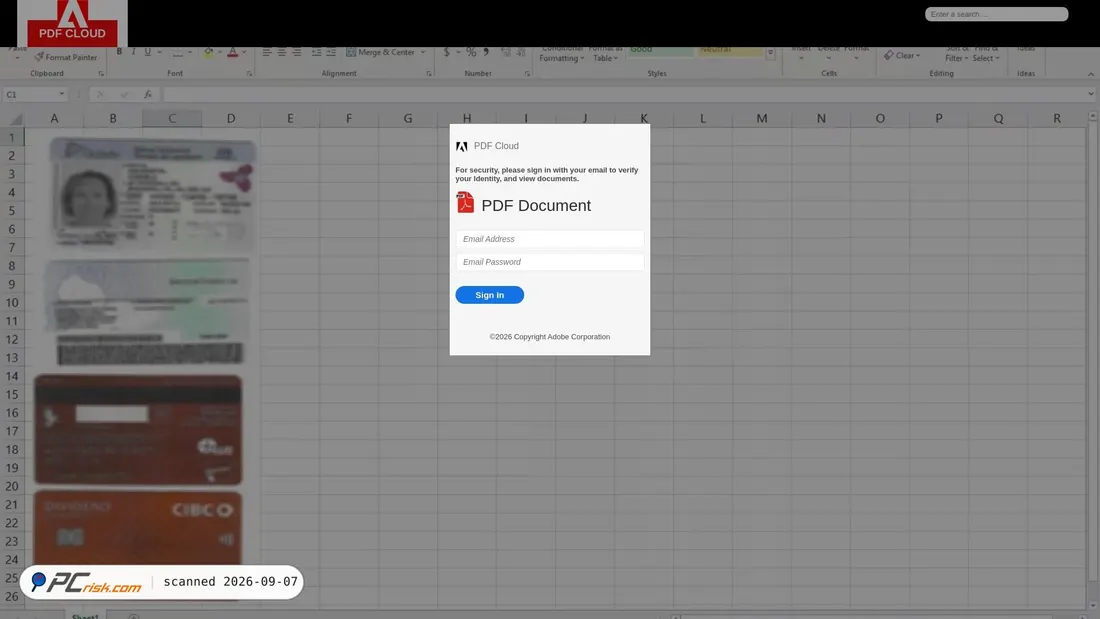Select column header M

(761, 119)
